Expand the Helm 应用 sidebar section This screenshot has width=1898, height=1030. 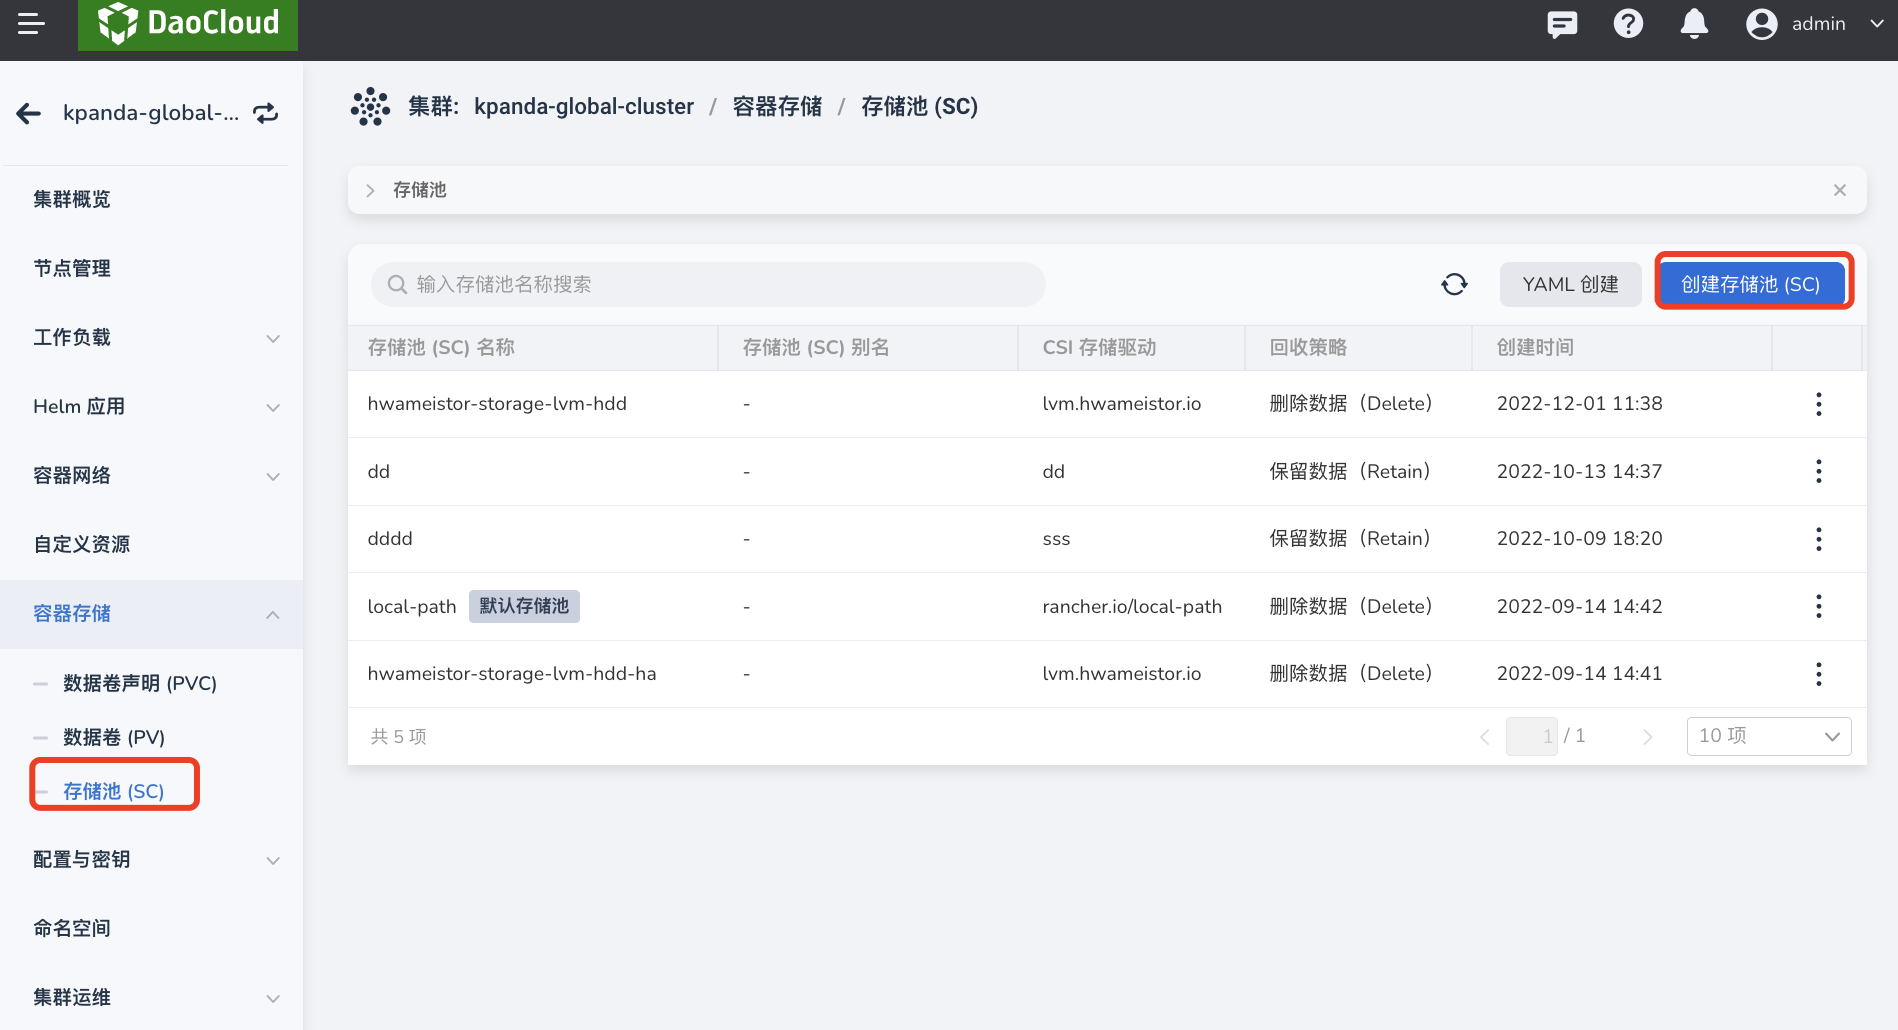152,407
